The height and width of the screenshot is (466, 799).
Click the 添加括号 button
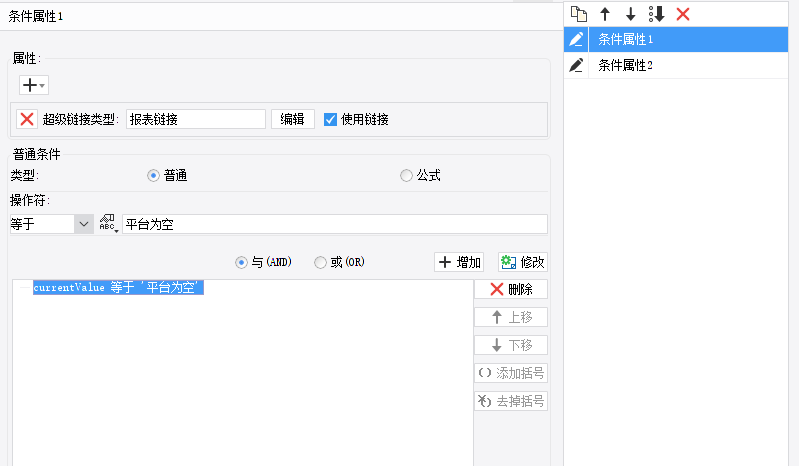point(511,373)
